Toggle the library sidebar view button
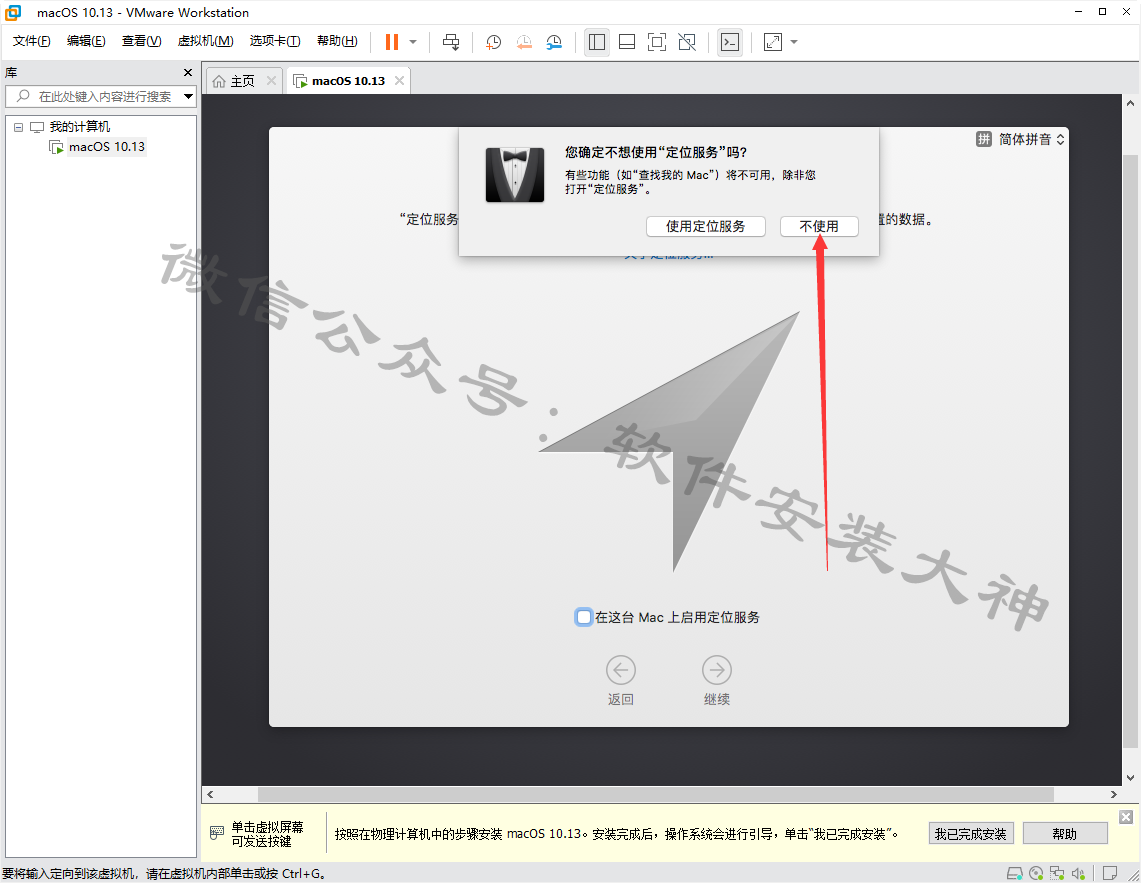This screenshot has height=883, width=1141. click(x=597, y=42)
